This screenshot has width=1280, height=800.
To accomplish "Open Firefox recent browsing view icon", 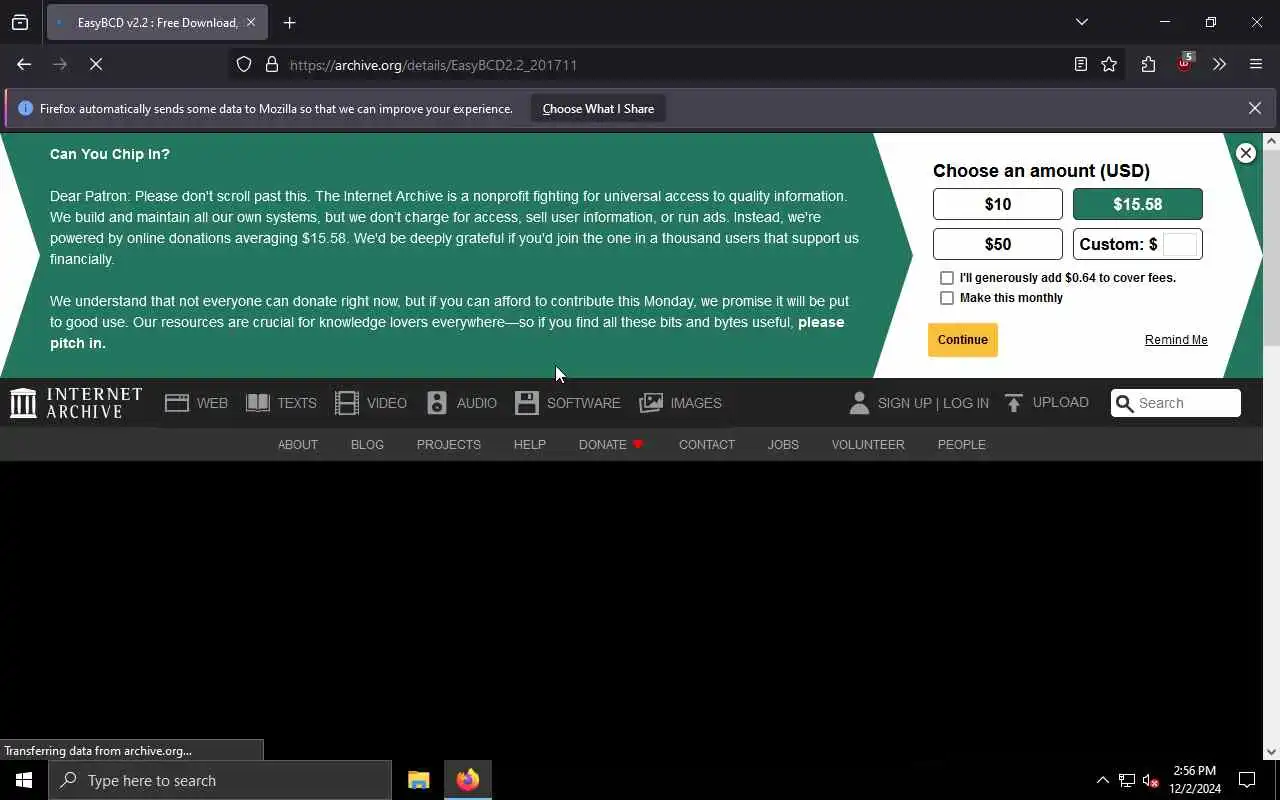I will pyautogui.click(x=20, y=22).
